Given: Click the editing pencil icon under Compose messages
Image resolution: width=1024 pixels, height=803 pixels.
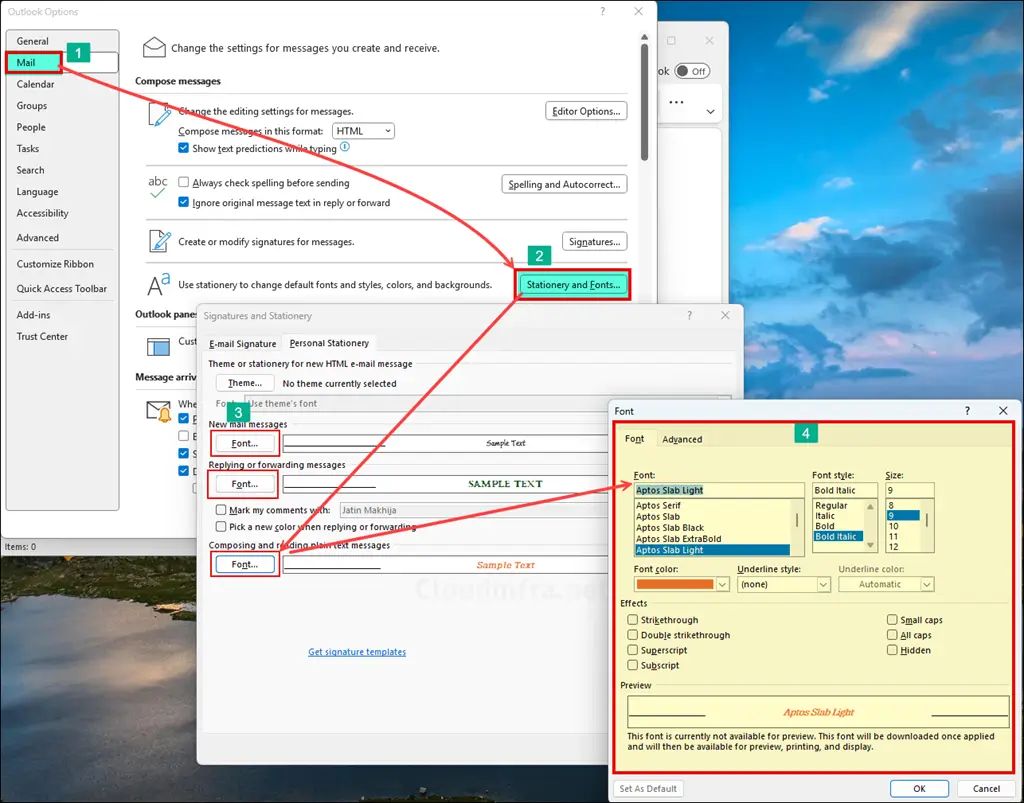Looking at the screenshot, I should pyautogui.click(x=159, y=115).
